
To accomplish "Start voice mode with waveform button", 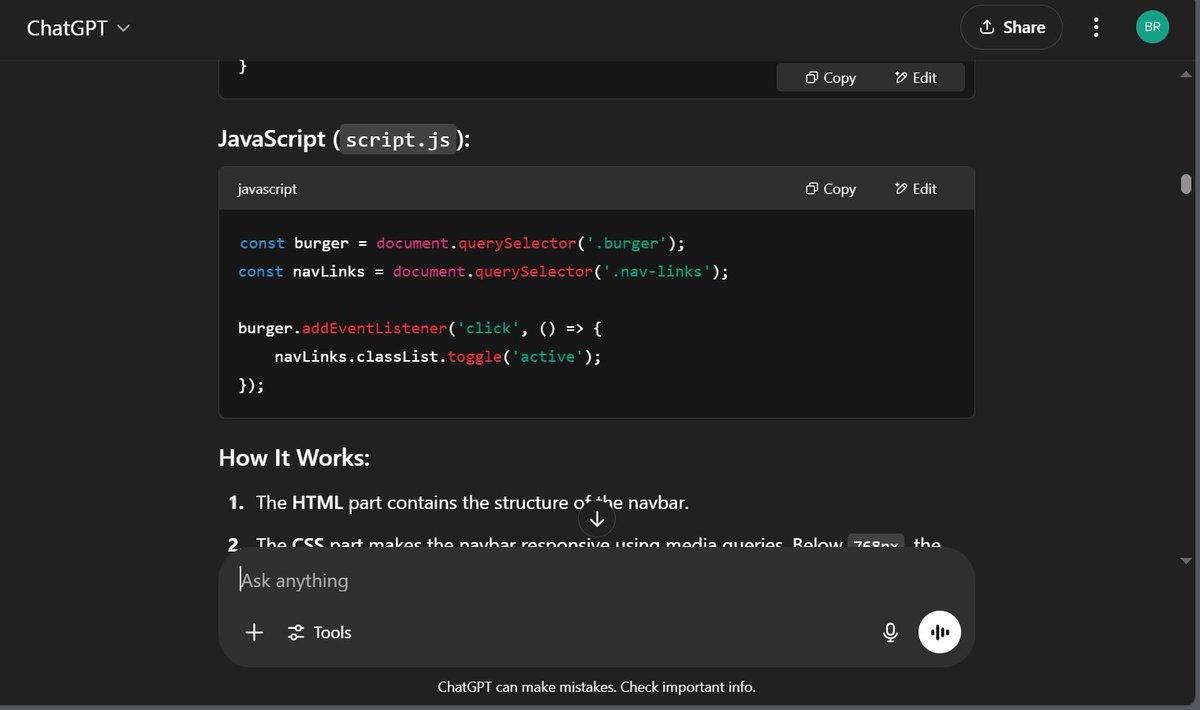I will coord(940,632).
